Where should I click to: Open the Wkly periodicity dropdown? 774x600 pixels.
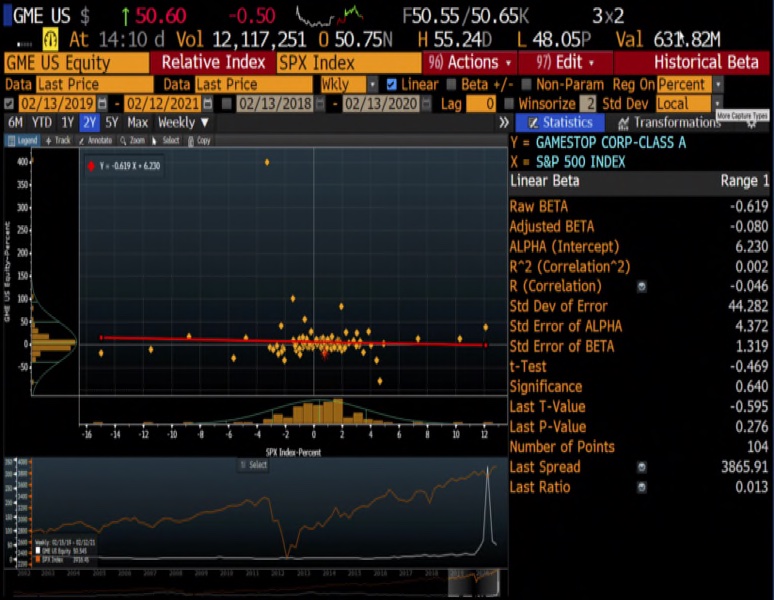[x=347, y=85]
